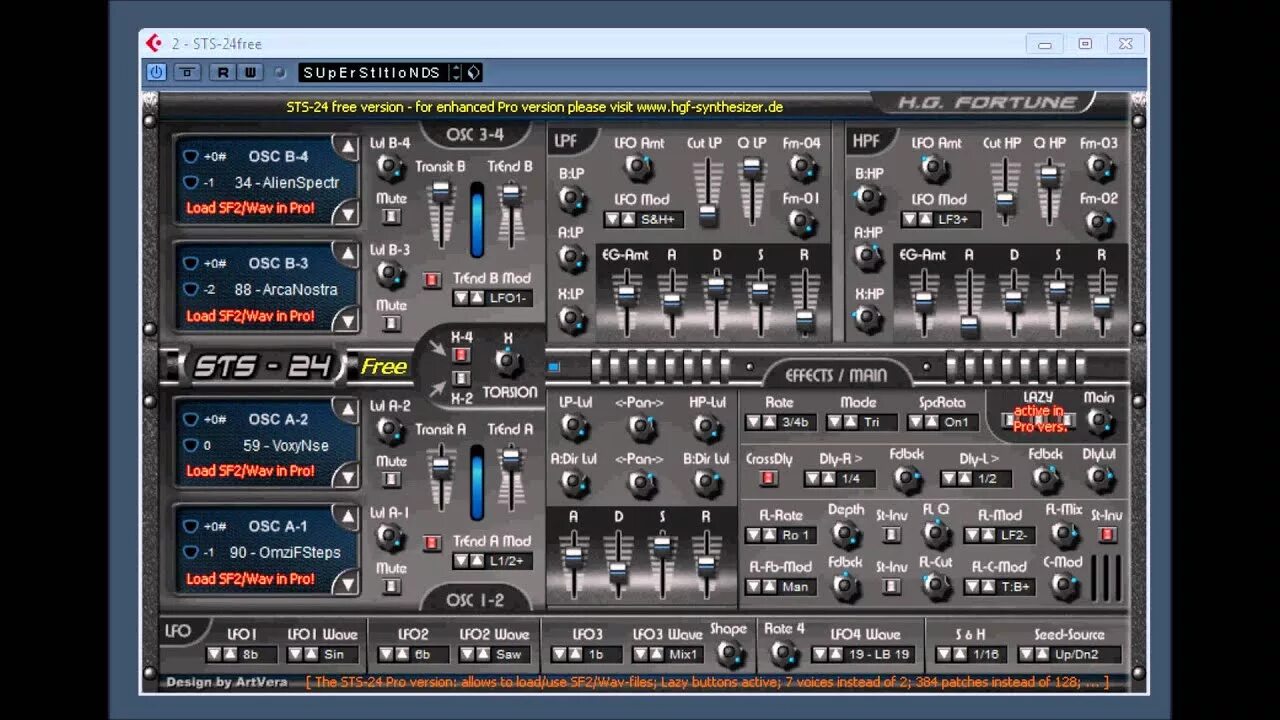Mute oscillator A-1
Screen dimensions: 1280x720
(x=391, y=586)
